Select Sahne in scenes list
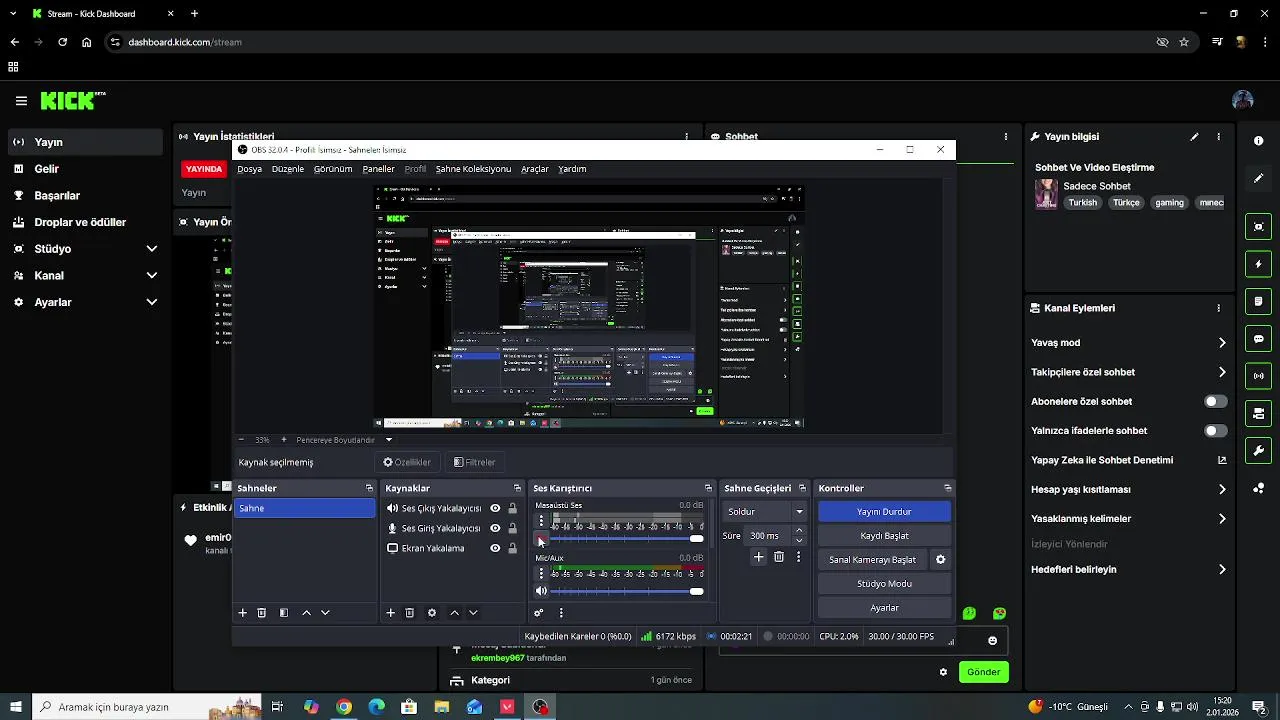This screenshot has width=1280, height=720. 304,508
